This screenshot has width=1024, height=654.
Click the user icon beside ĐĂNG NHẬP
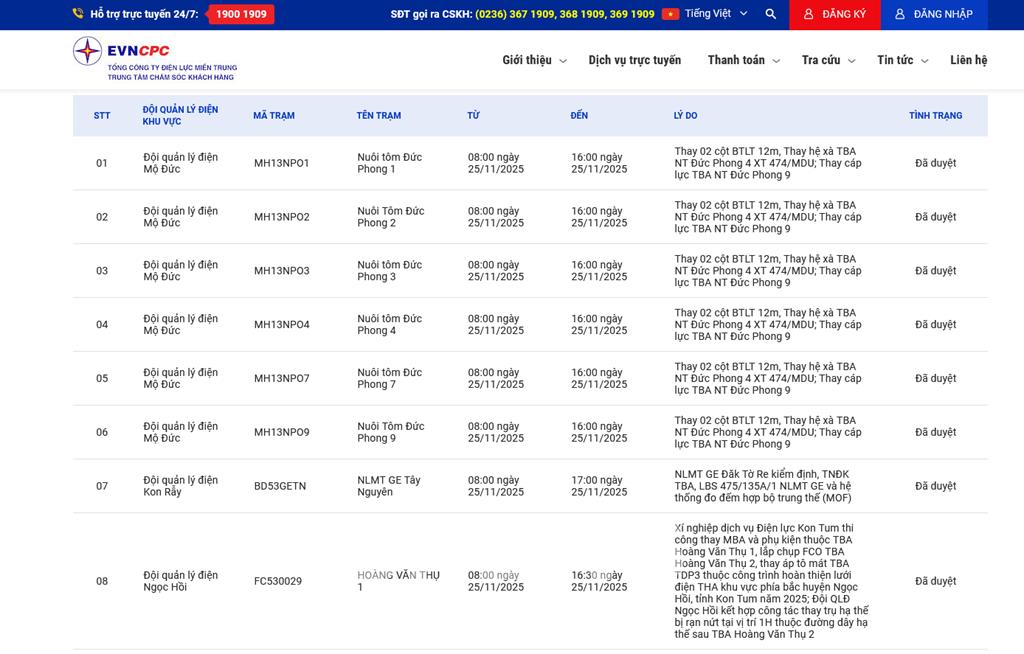tap(900, 14)
